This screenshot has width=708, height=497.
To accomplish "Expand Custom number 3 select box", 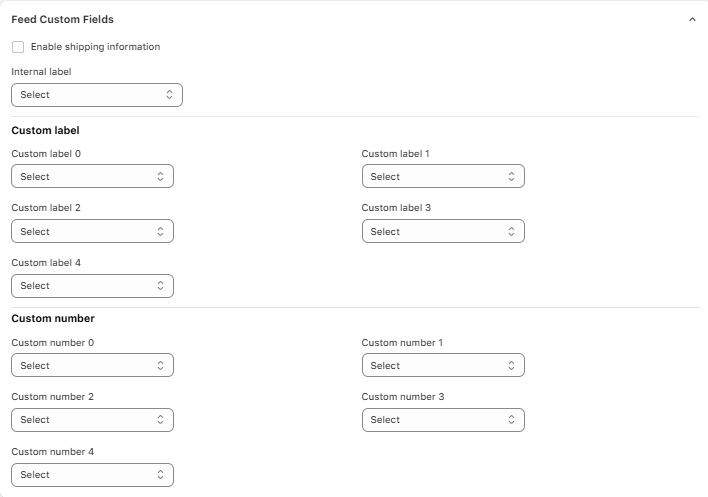I will pyautogui.click(x=443, y=420).
